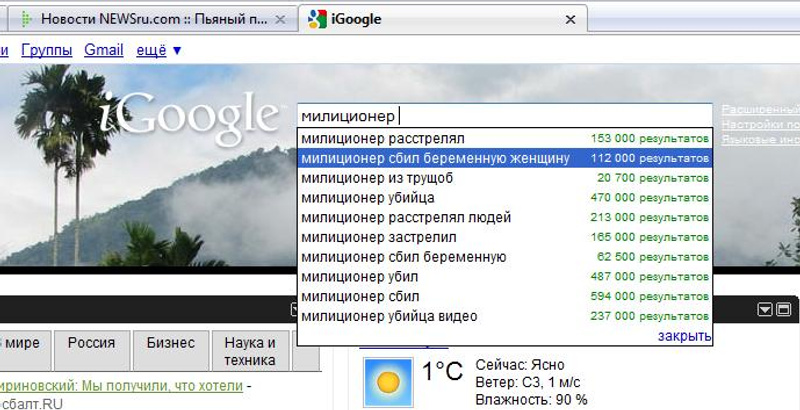Click the Влажность: 90 % text
Screen dimensions: 800x410
(531, 399)
